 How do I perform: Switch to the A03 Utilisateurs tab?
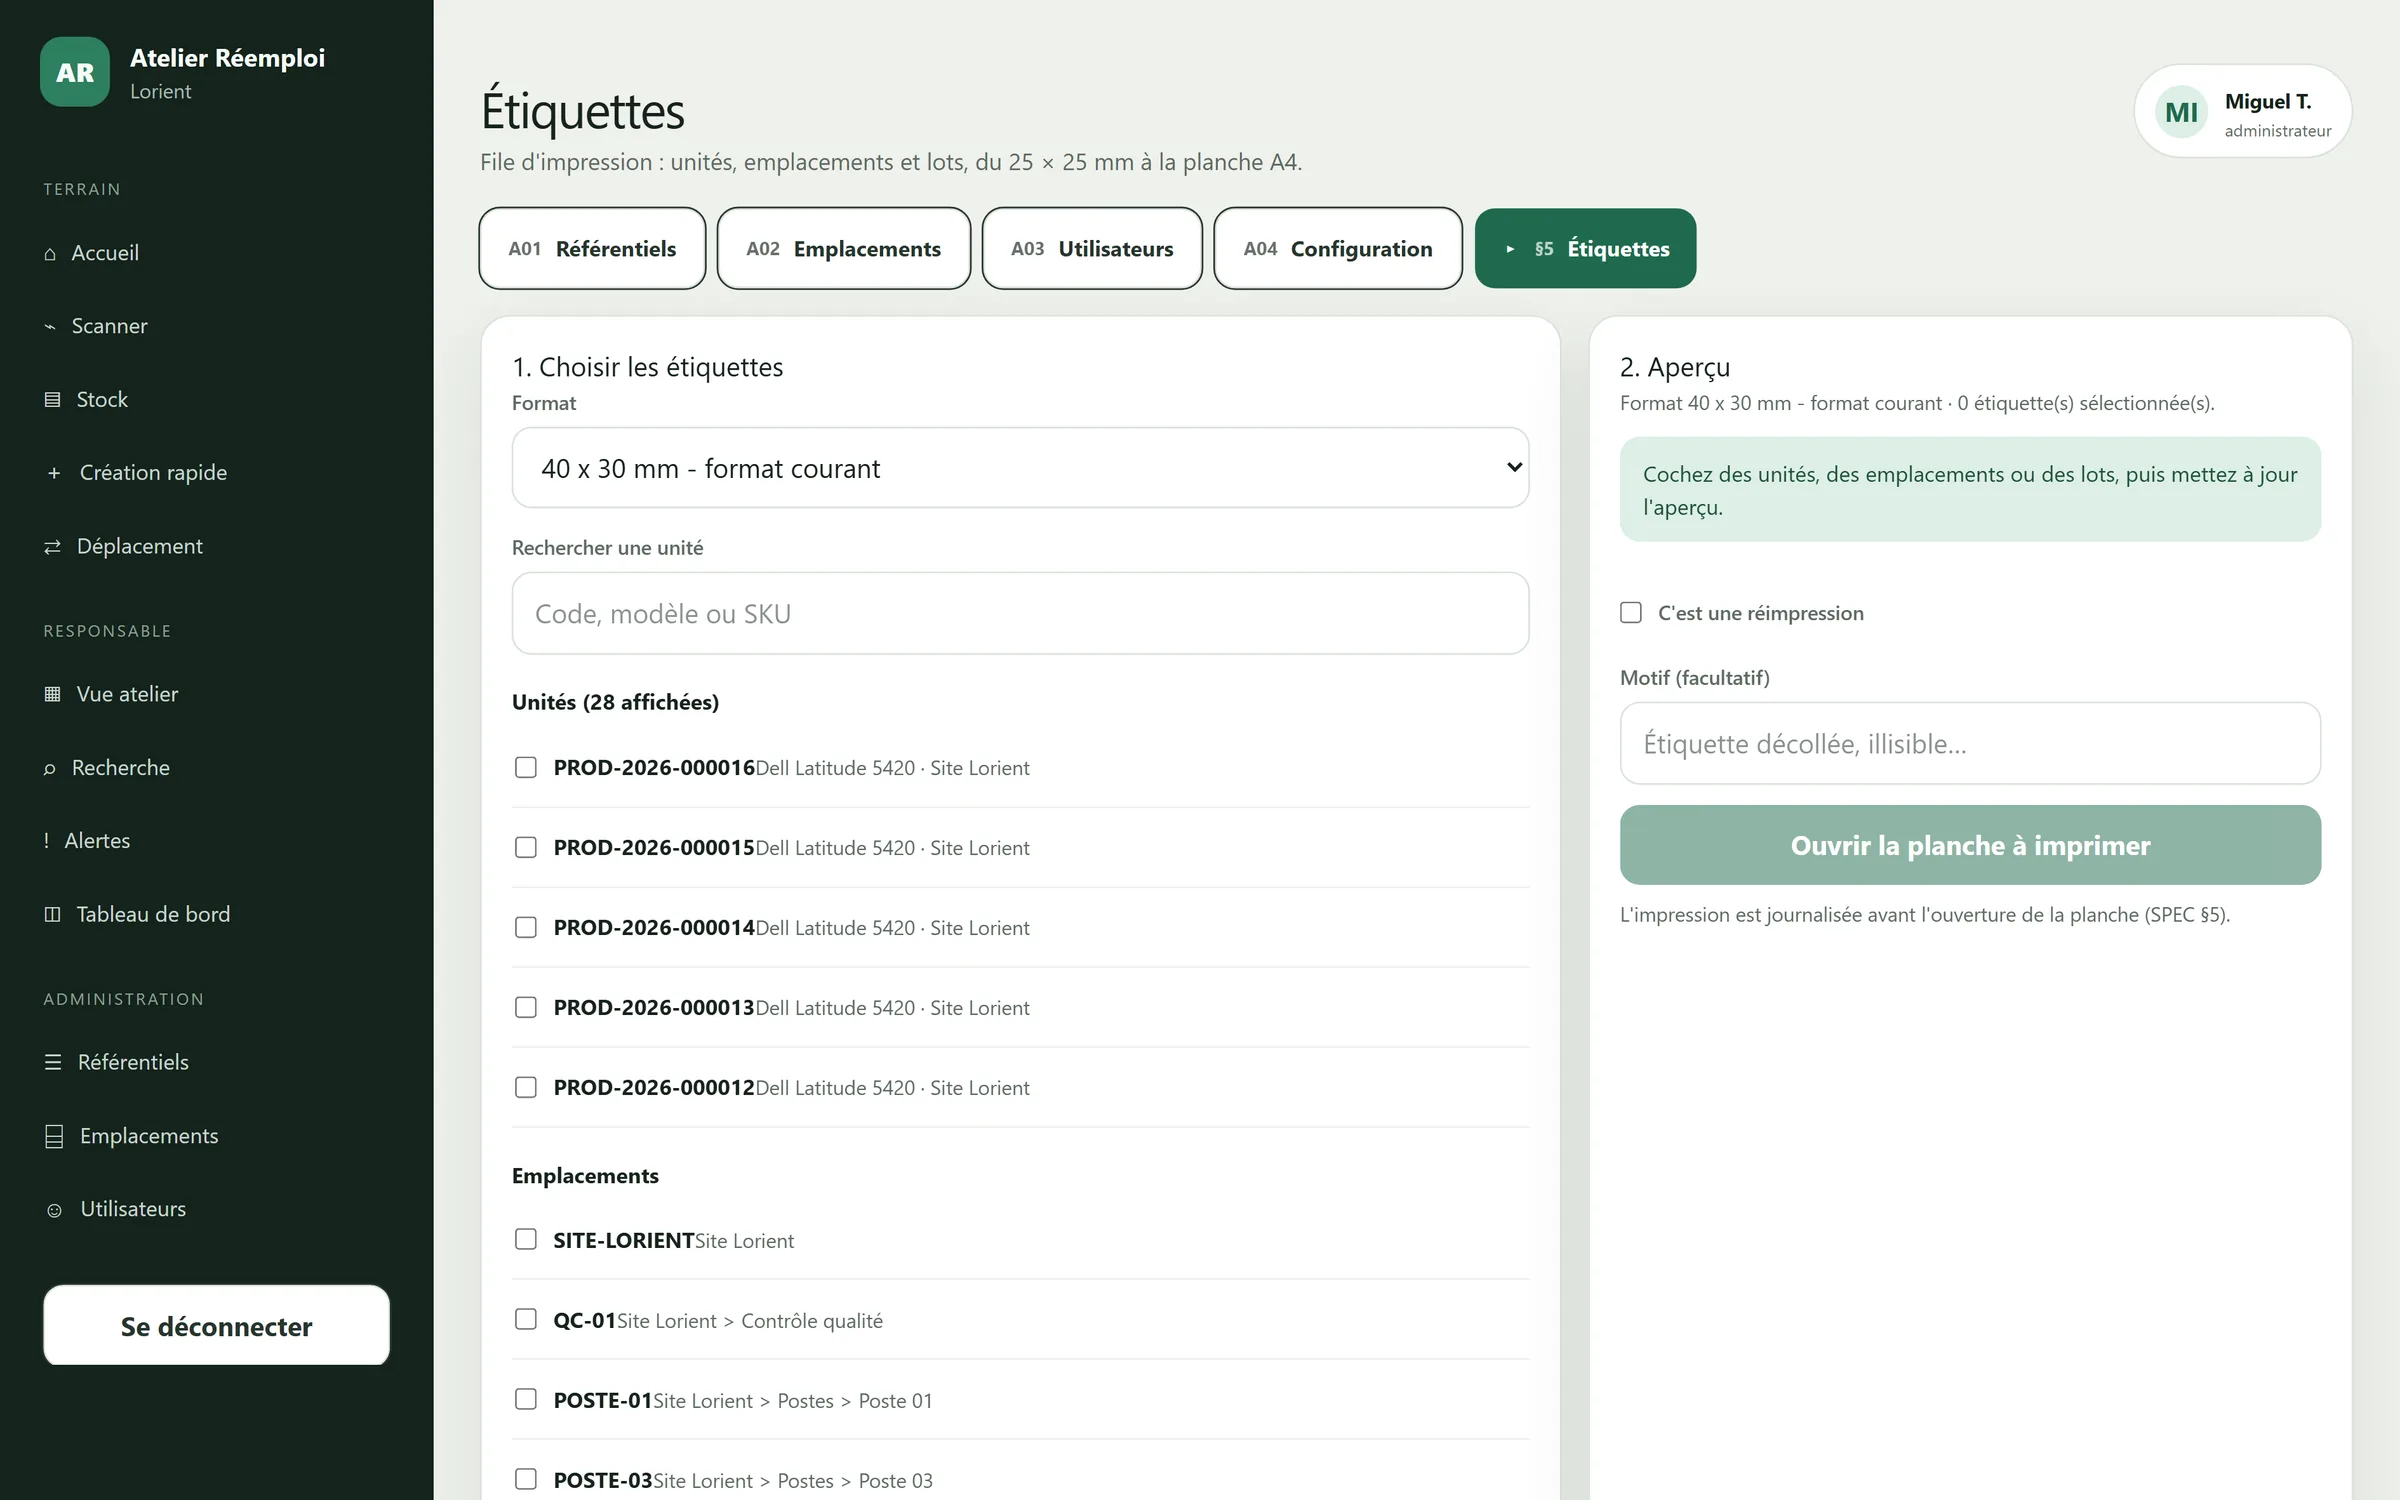click(1092, 249)
